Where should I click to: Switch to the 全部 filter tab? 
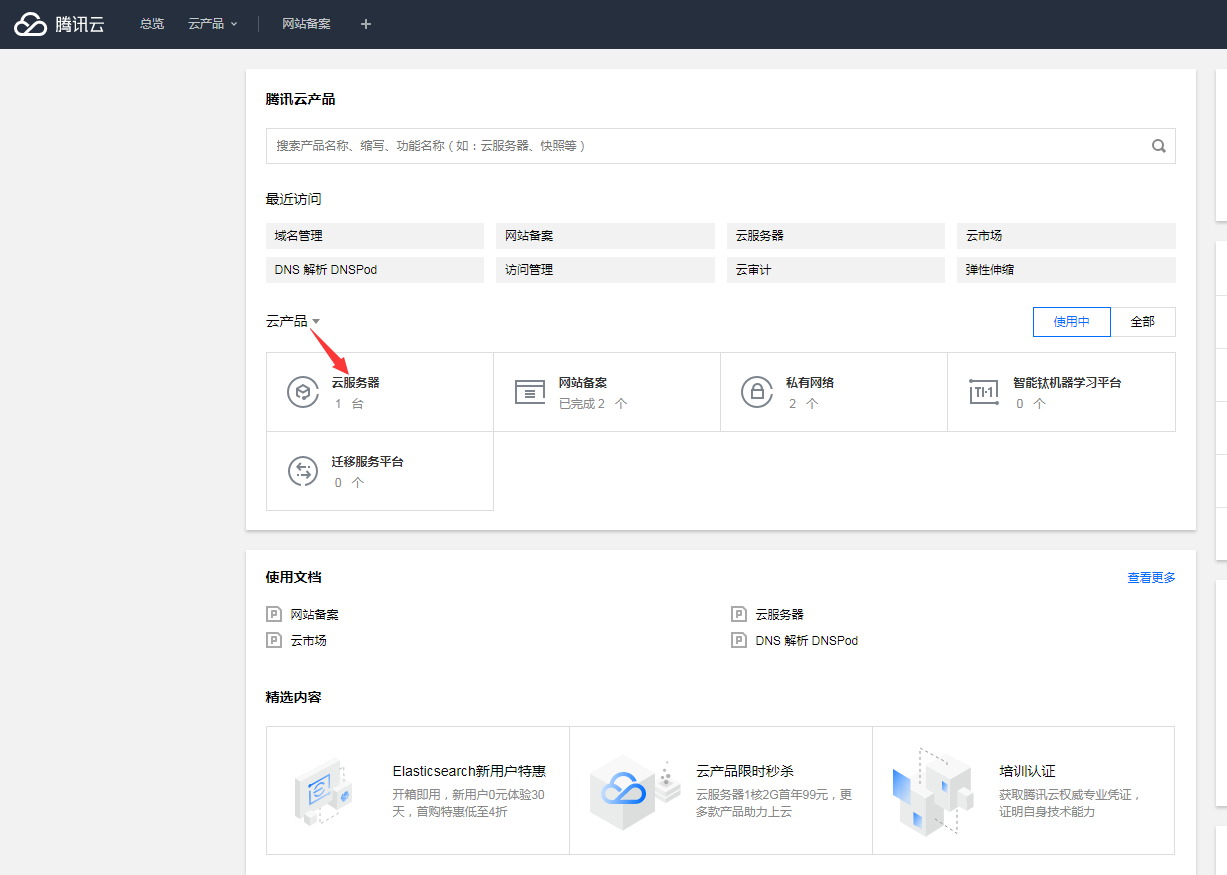(x=1143, y=322)
